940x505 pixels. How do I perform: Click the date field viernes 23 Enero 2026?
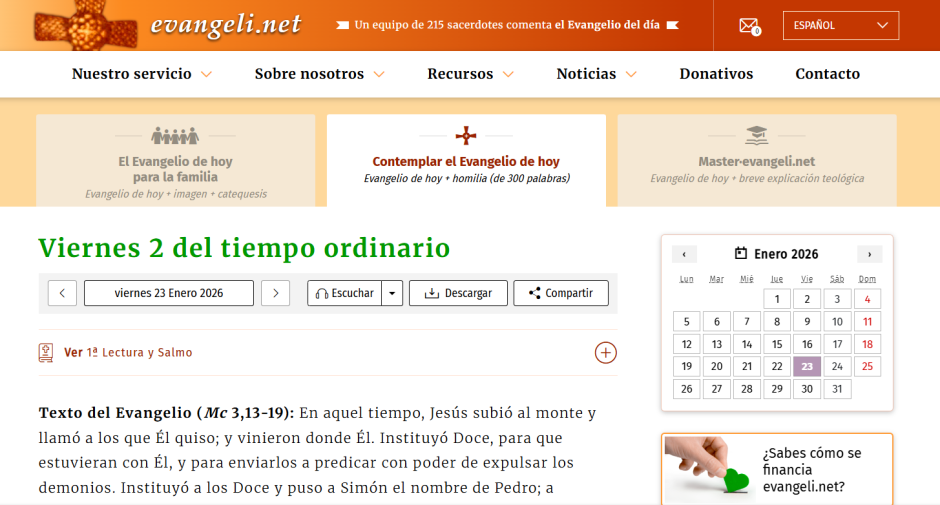tap(168, 293)
